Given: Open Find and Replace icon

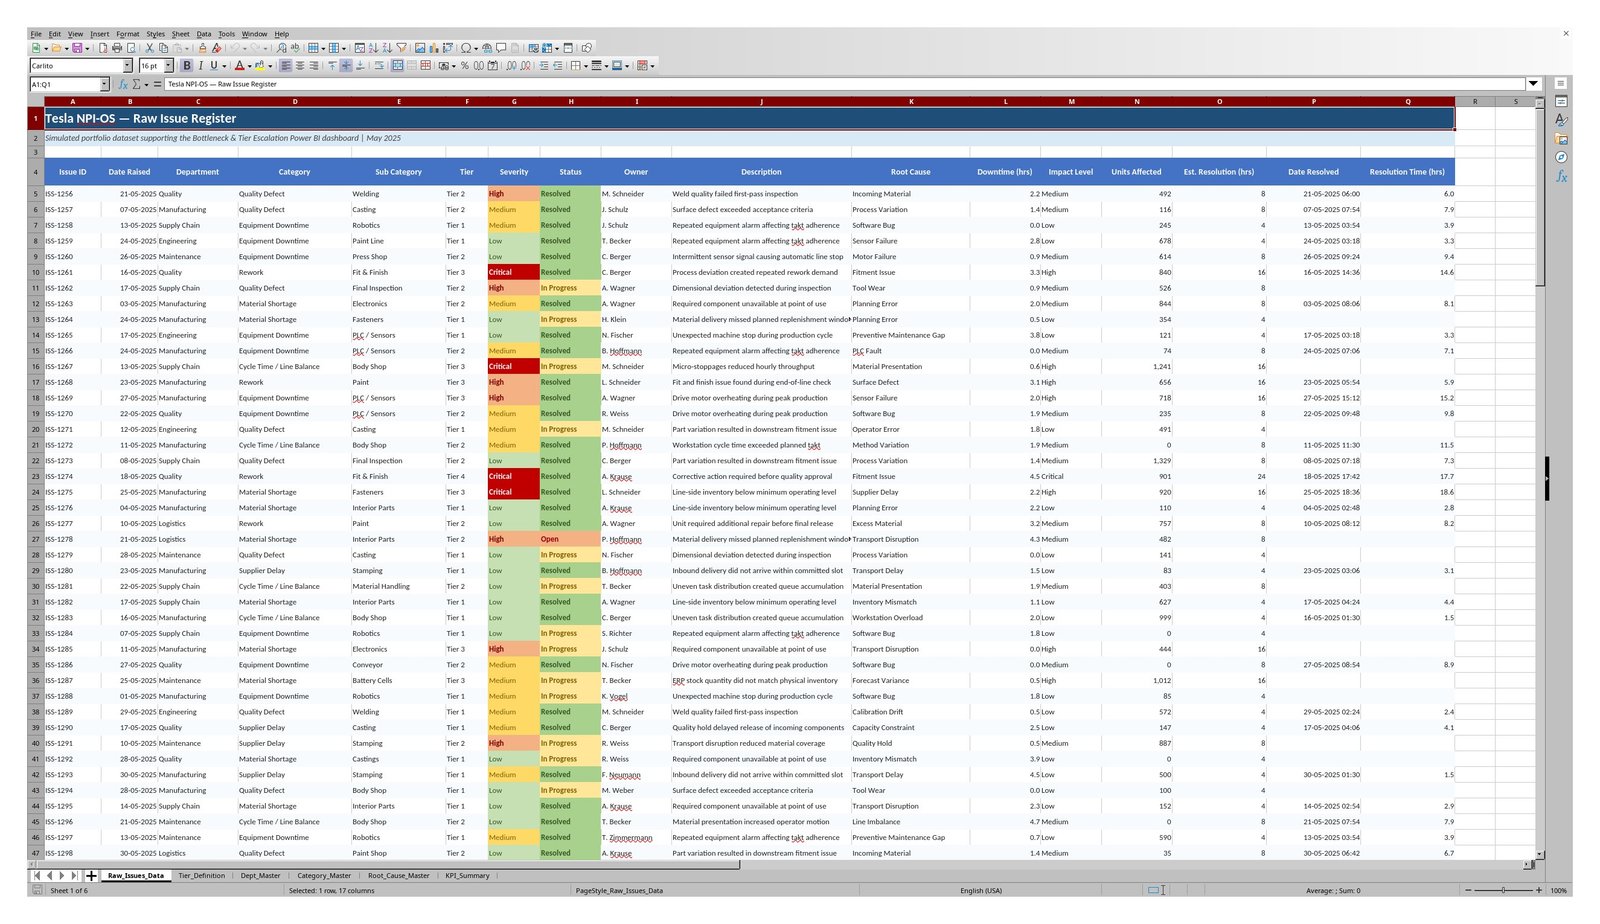Looking at the screenshot, I should tap(282, 48).
